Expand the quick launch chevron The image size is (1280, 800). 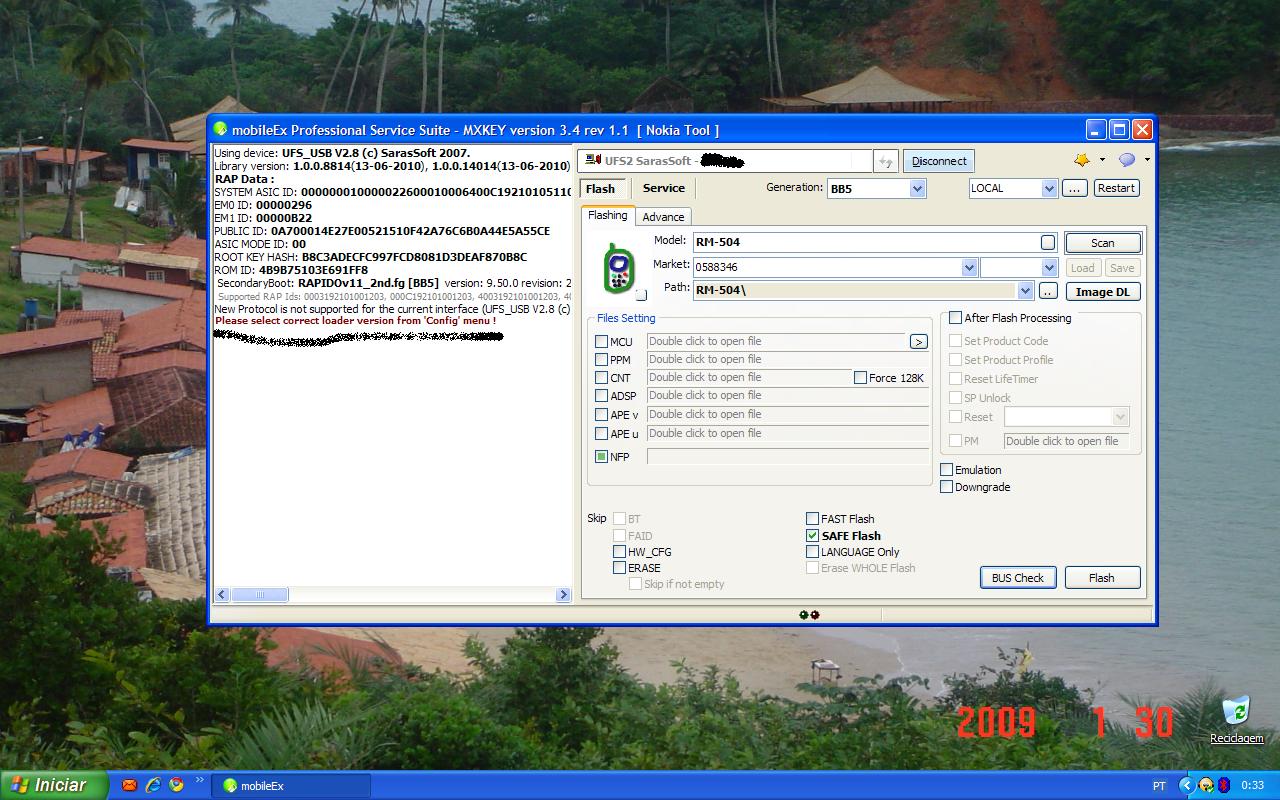[199, 780]
